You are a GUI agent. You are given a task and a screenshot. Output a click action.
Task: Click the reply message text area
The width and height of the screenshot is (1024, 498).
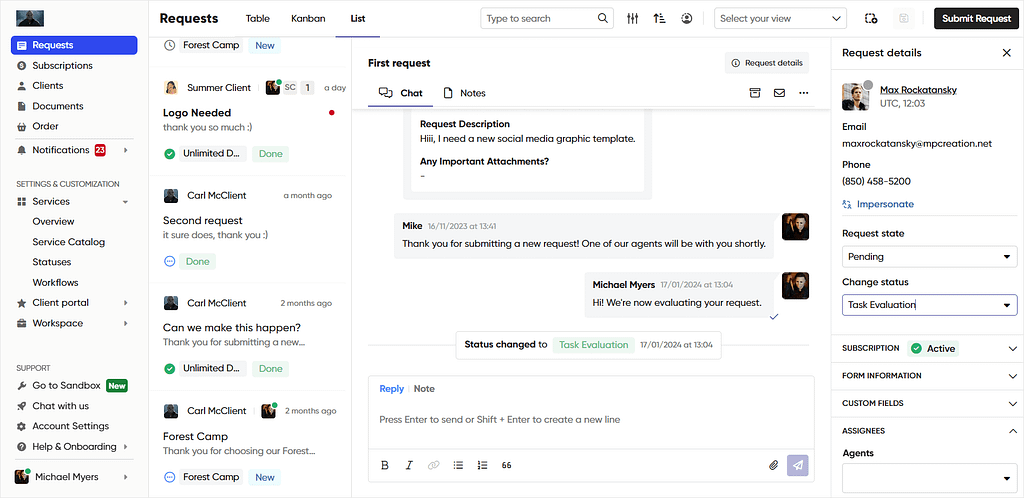point(591,420)
